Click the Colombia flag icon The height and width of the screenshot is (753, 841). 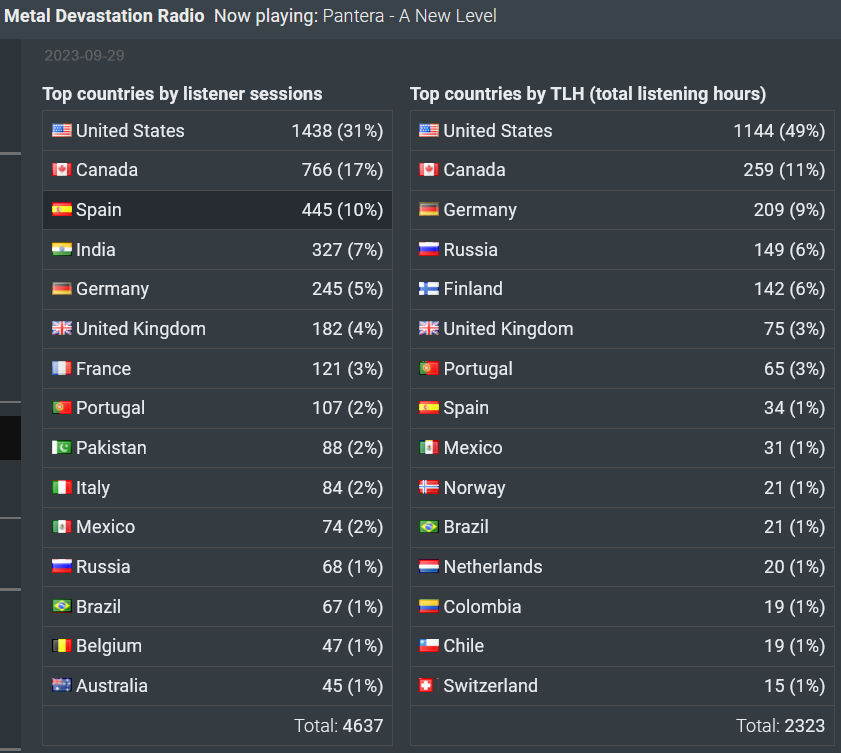pos(429,606)
